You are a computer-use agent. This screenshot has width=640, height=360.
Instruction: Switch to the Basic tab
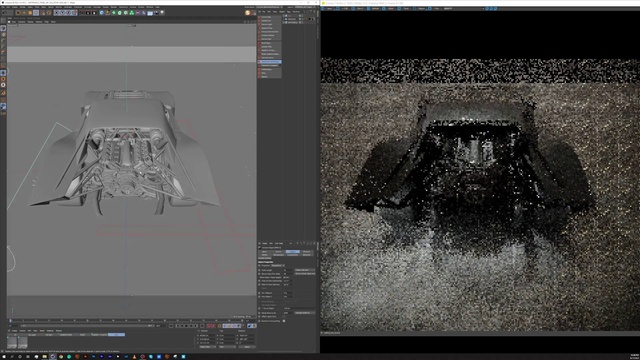tap(264, 251)
